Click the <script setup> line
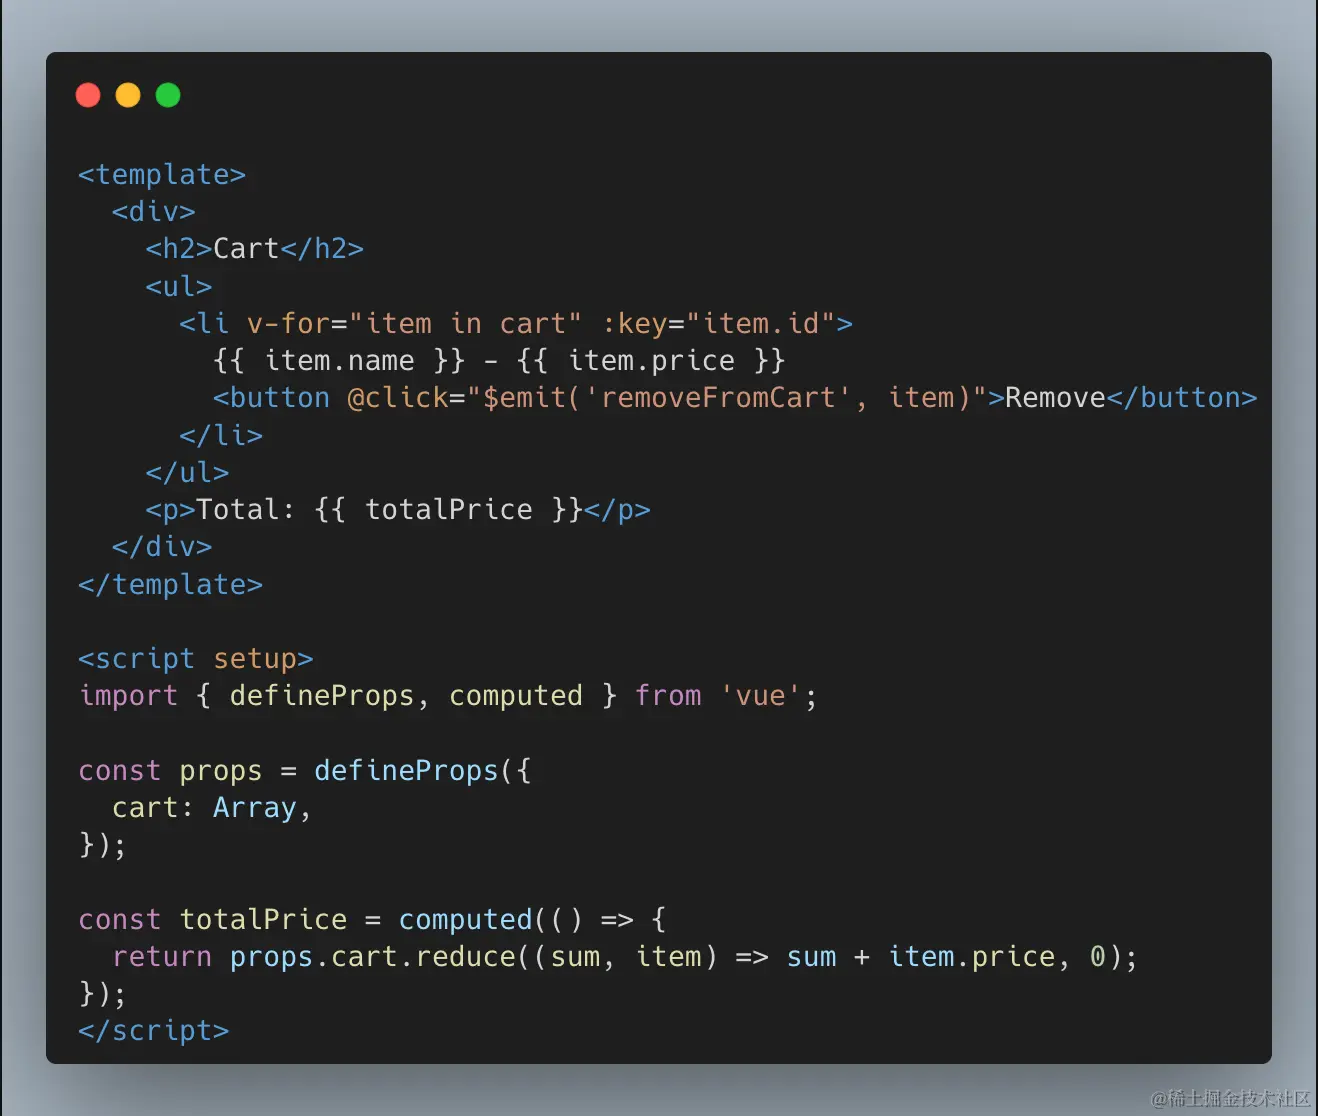The image size is (1318, 1116). pyautogui.click(x=196, y=659)
